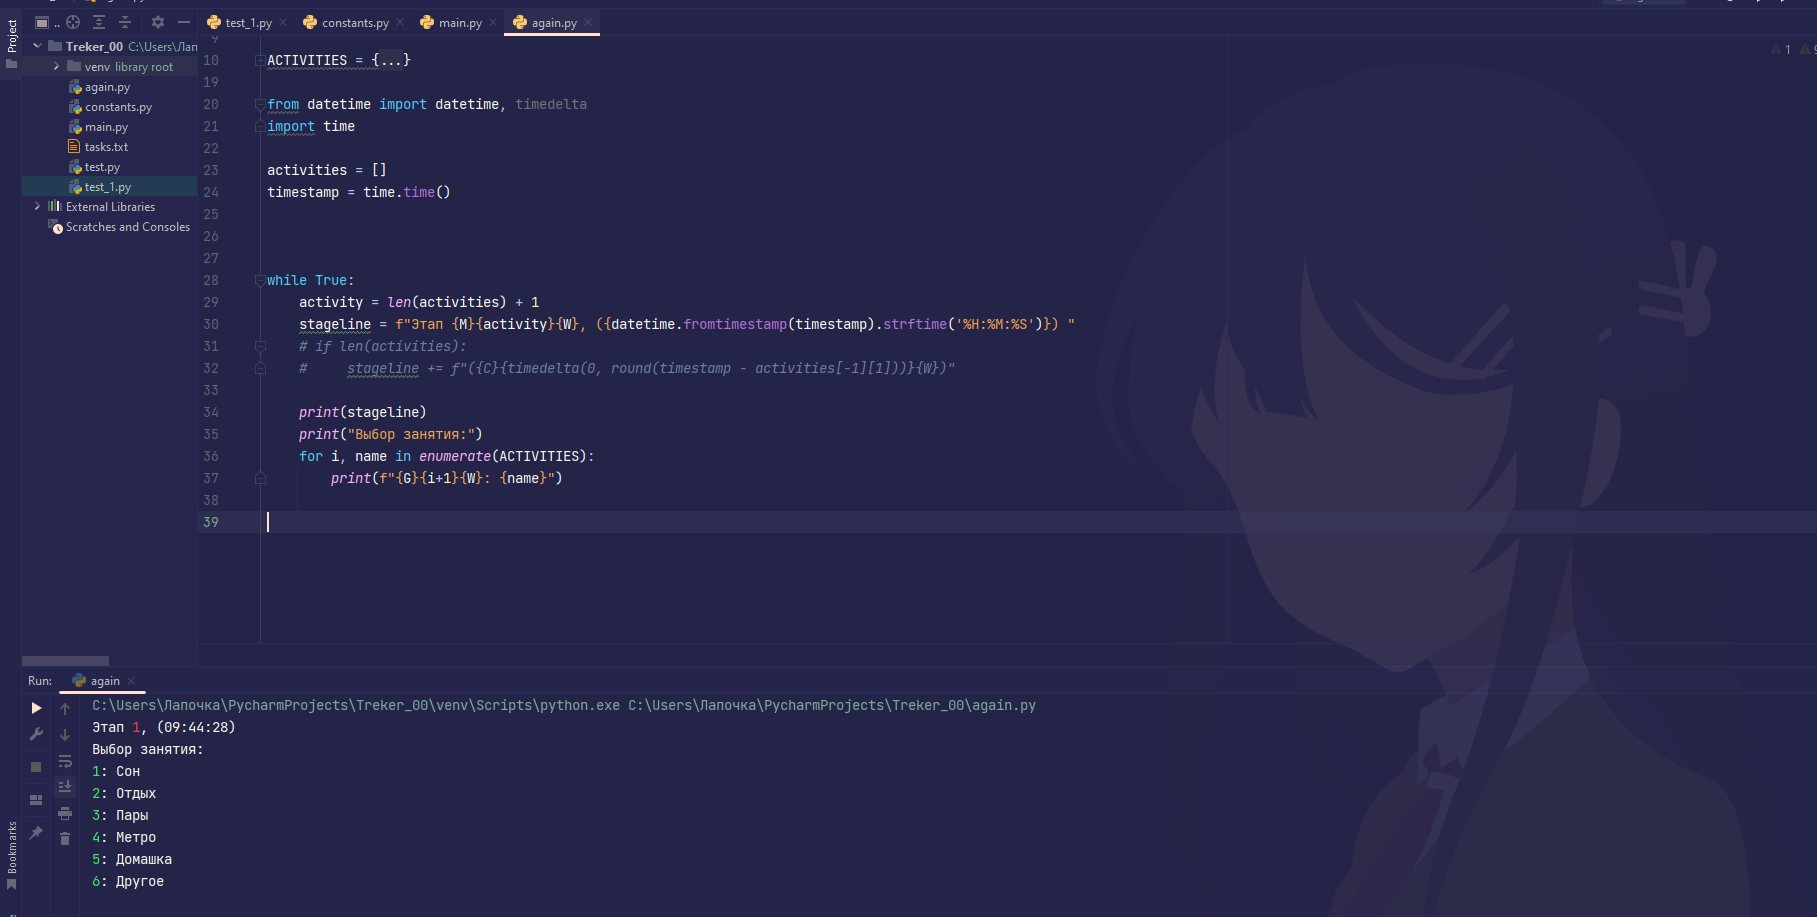Collapse the while True block at line 28

pos(260,281)
